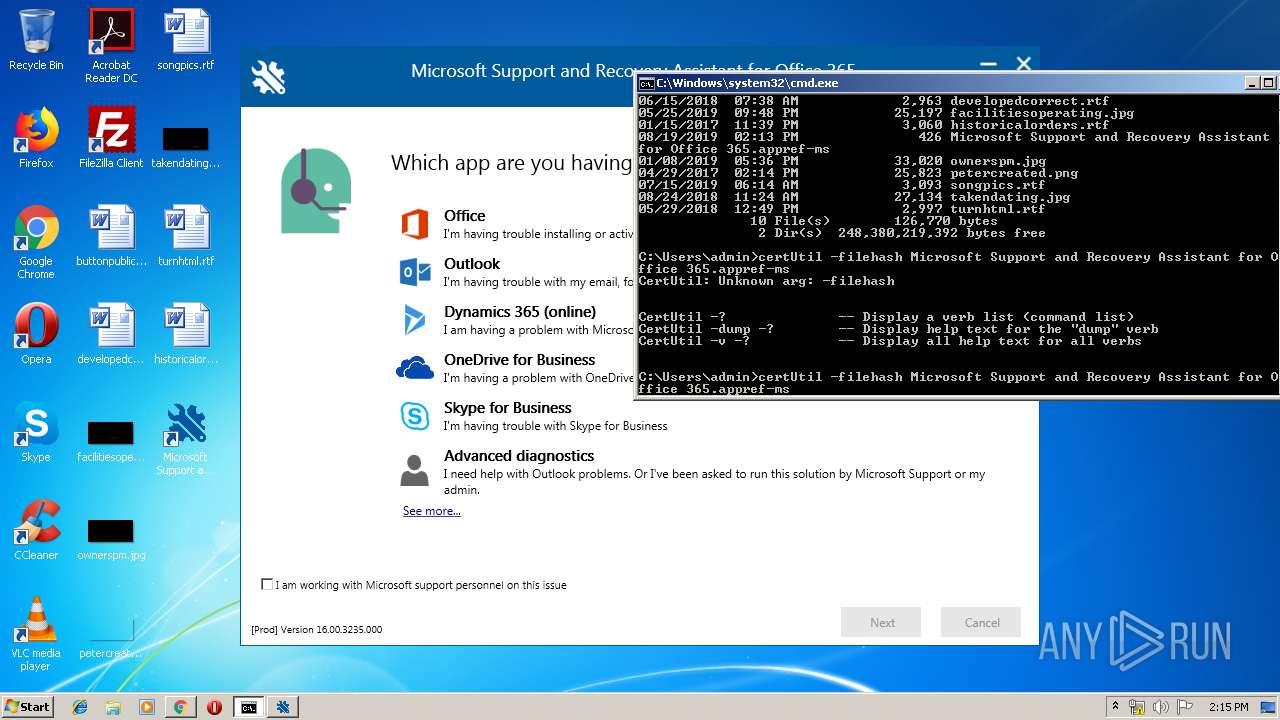Select Skype for Business label
Screen dimensions: 1280x720
pyautogui.click(x=508, y=408)
